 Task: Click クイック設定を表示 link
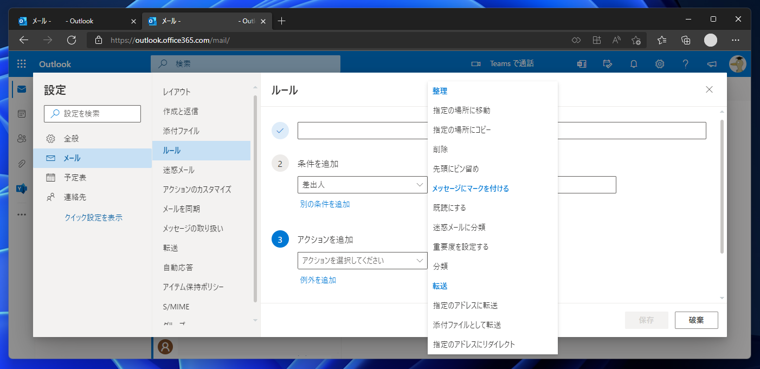tap(94, 218)
